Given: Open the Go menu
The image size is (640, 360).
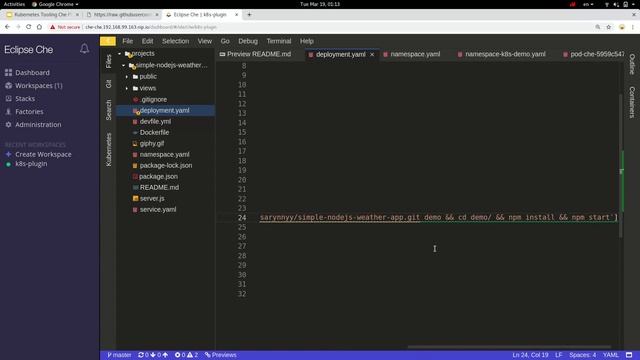Looking at the screenshot, I should click(x=225, y=41).
